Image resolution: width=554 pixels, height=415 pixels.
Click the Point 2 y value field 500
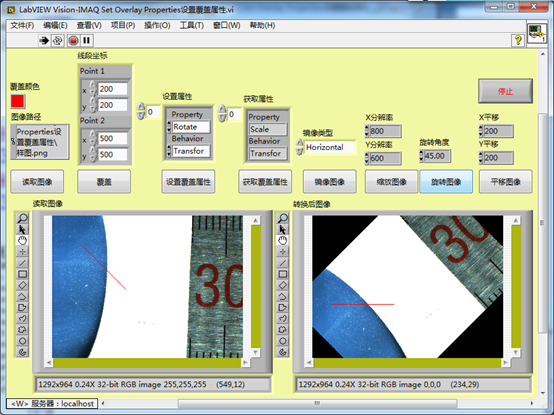[x=112, y=154]
